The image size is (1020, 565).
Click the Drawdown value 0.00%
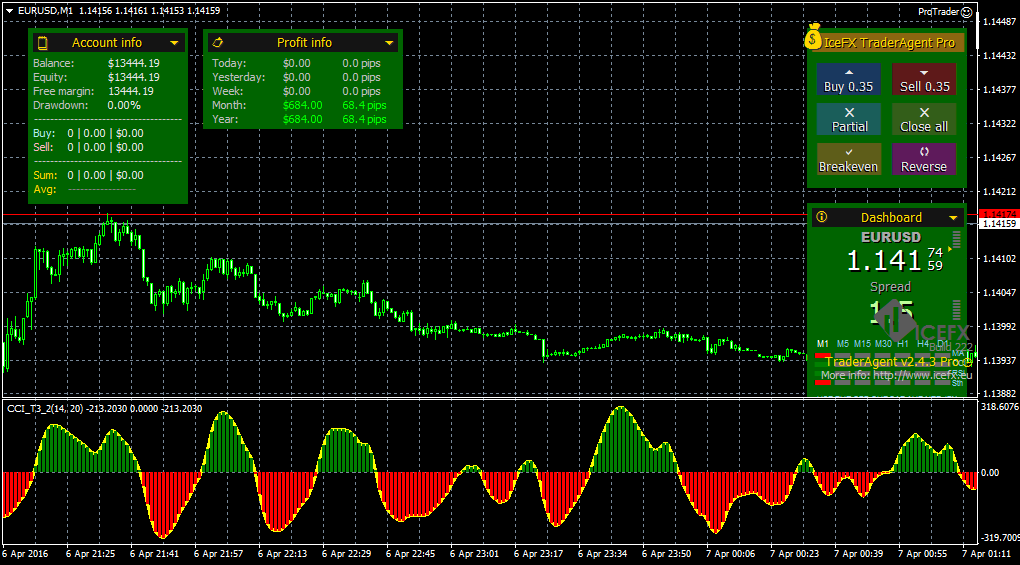pos(124,105)
